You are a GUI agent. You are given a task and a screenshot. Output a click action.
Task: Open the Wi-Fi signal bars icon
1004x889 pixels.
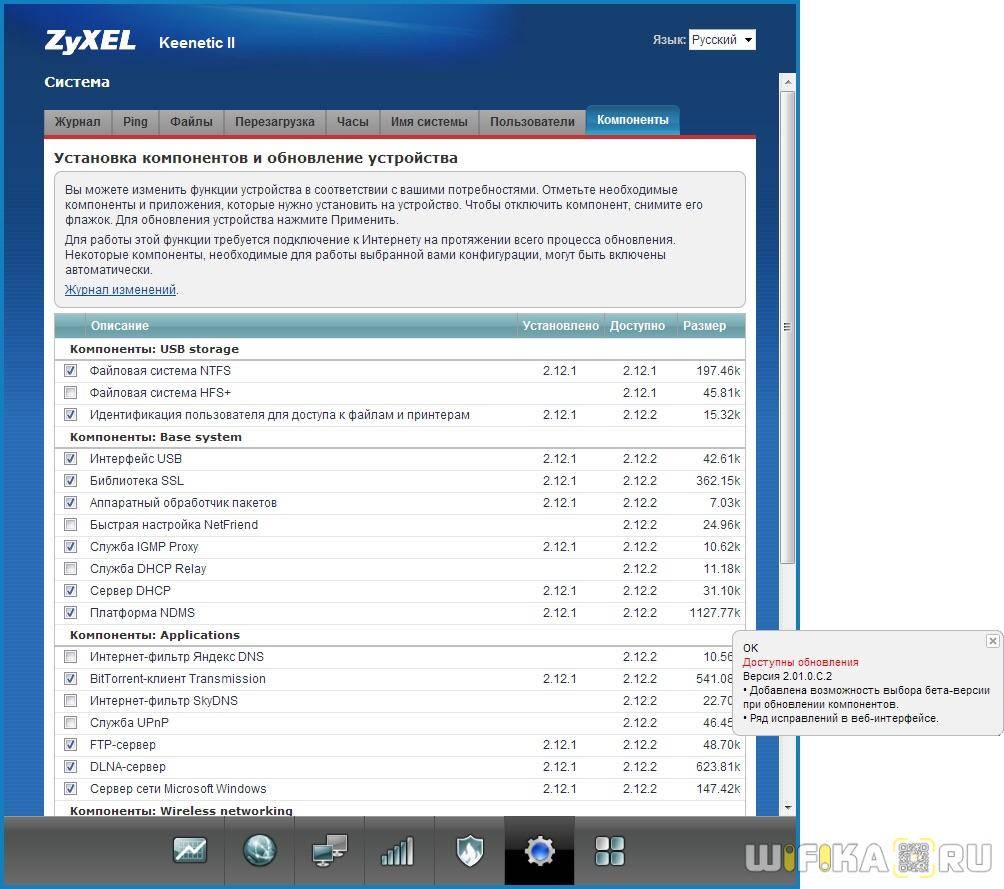point(398,851)
